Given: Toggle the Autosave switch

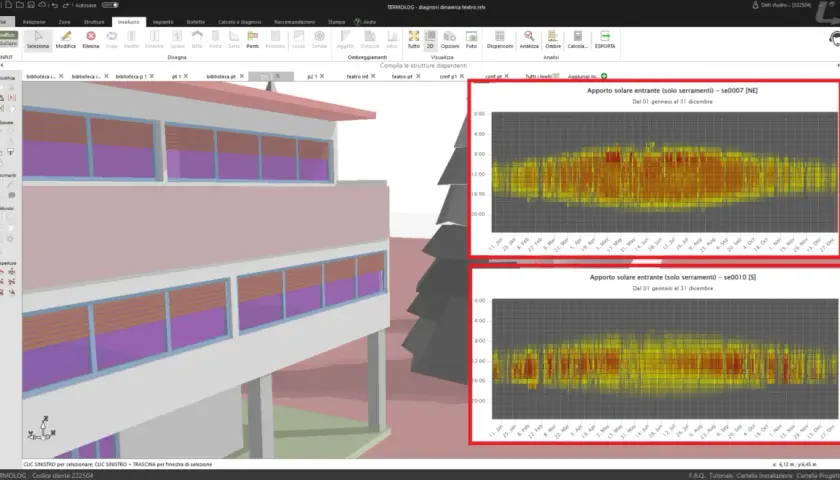Looking at the screenshot, I should click(110, 5).
